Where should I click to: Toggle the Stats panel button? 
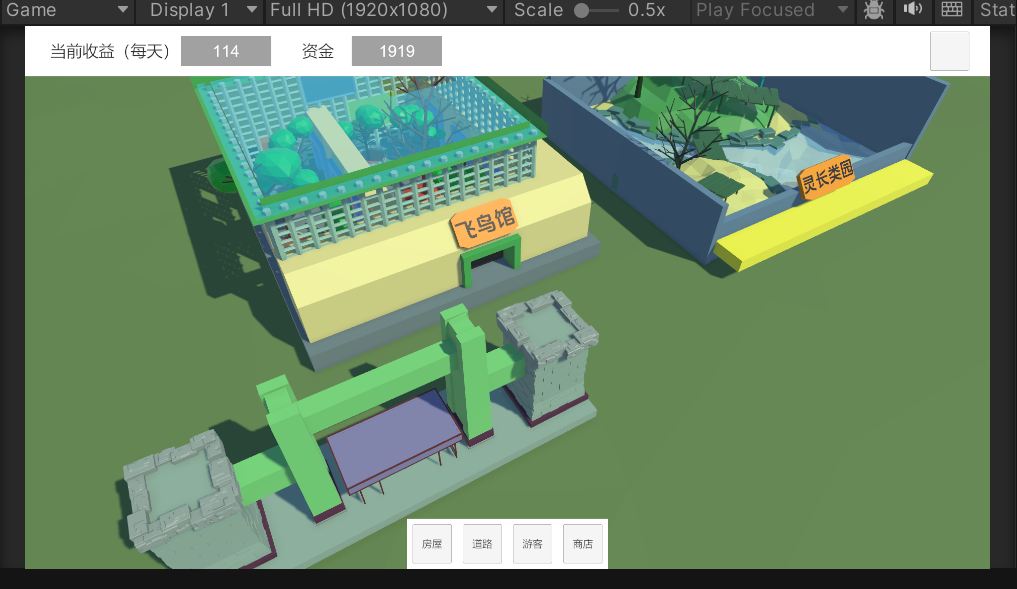[998, 10]
